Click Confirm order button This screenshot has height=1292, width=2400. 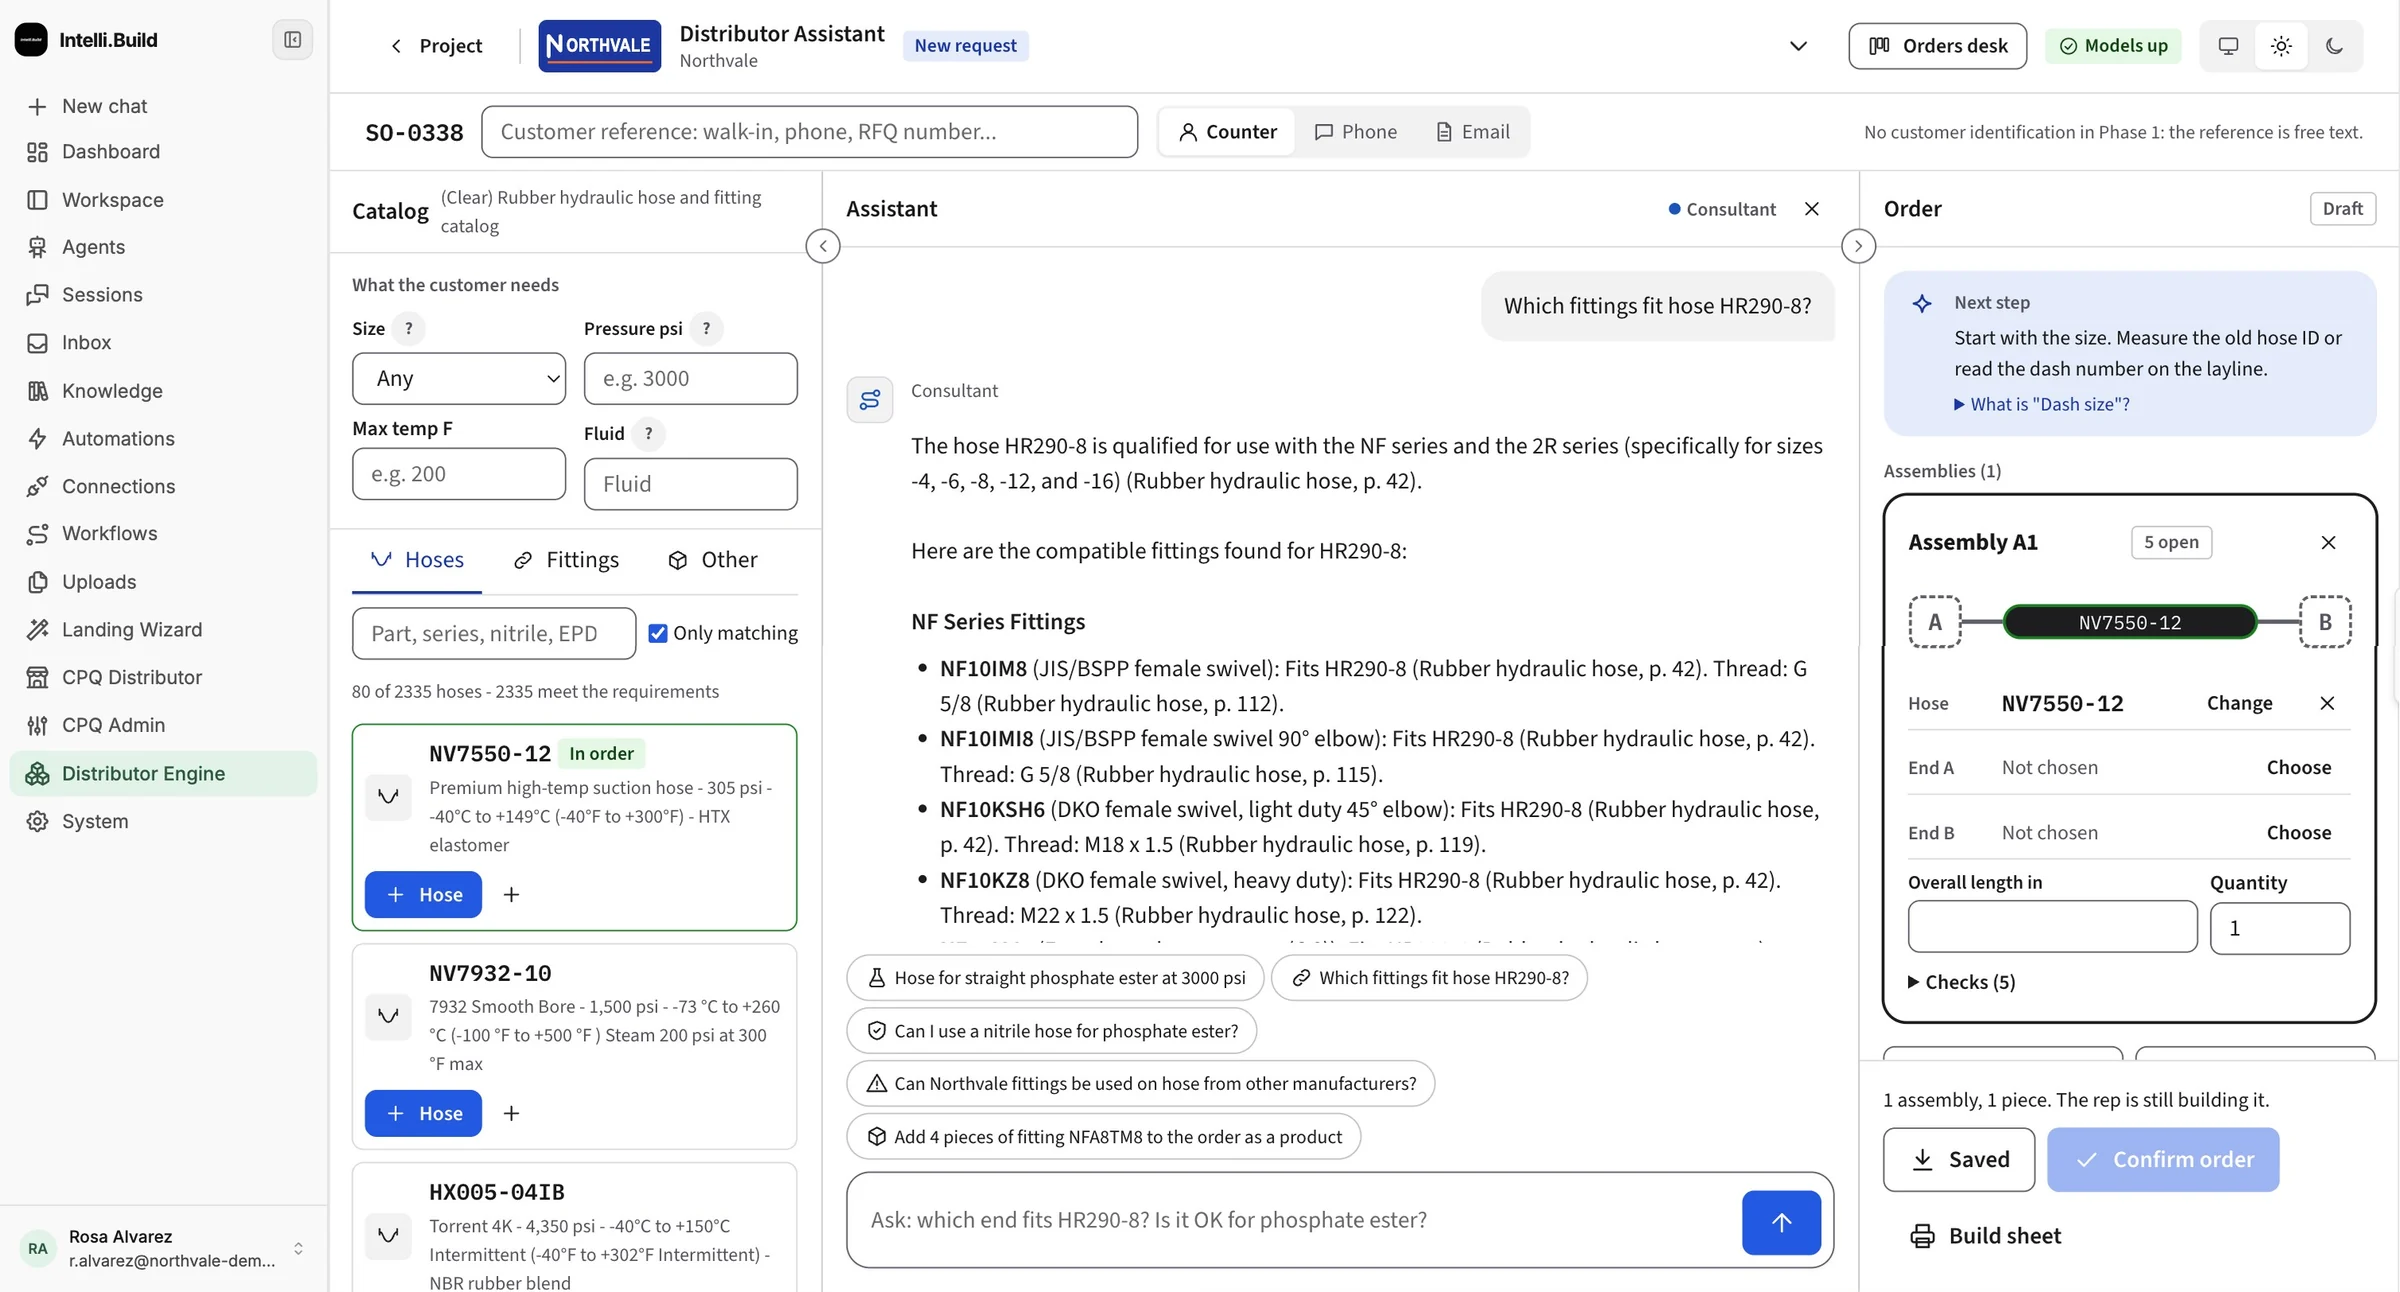(x=2163, y=1159)
